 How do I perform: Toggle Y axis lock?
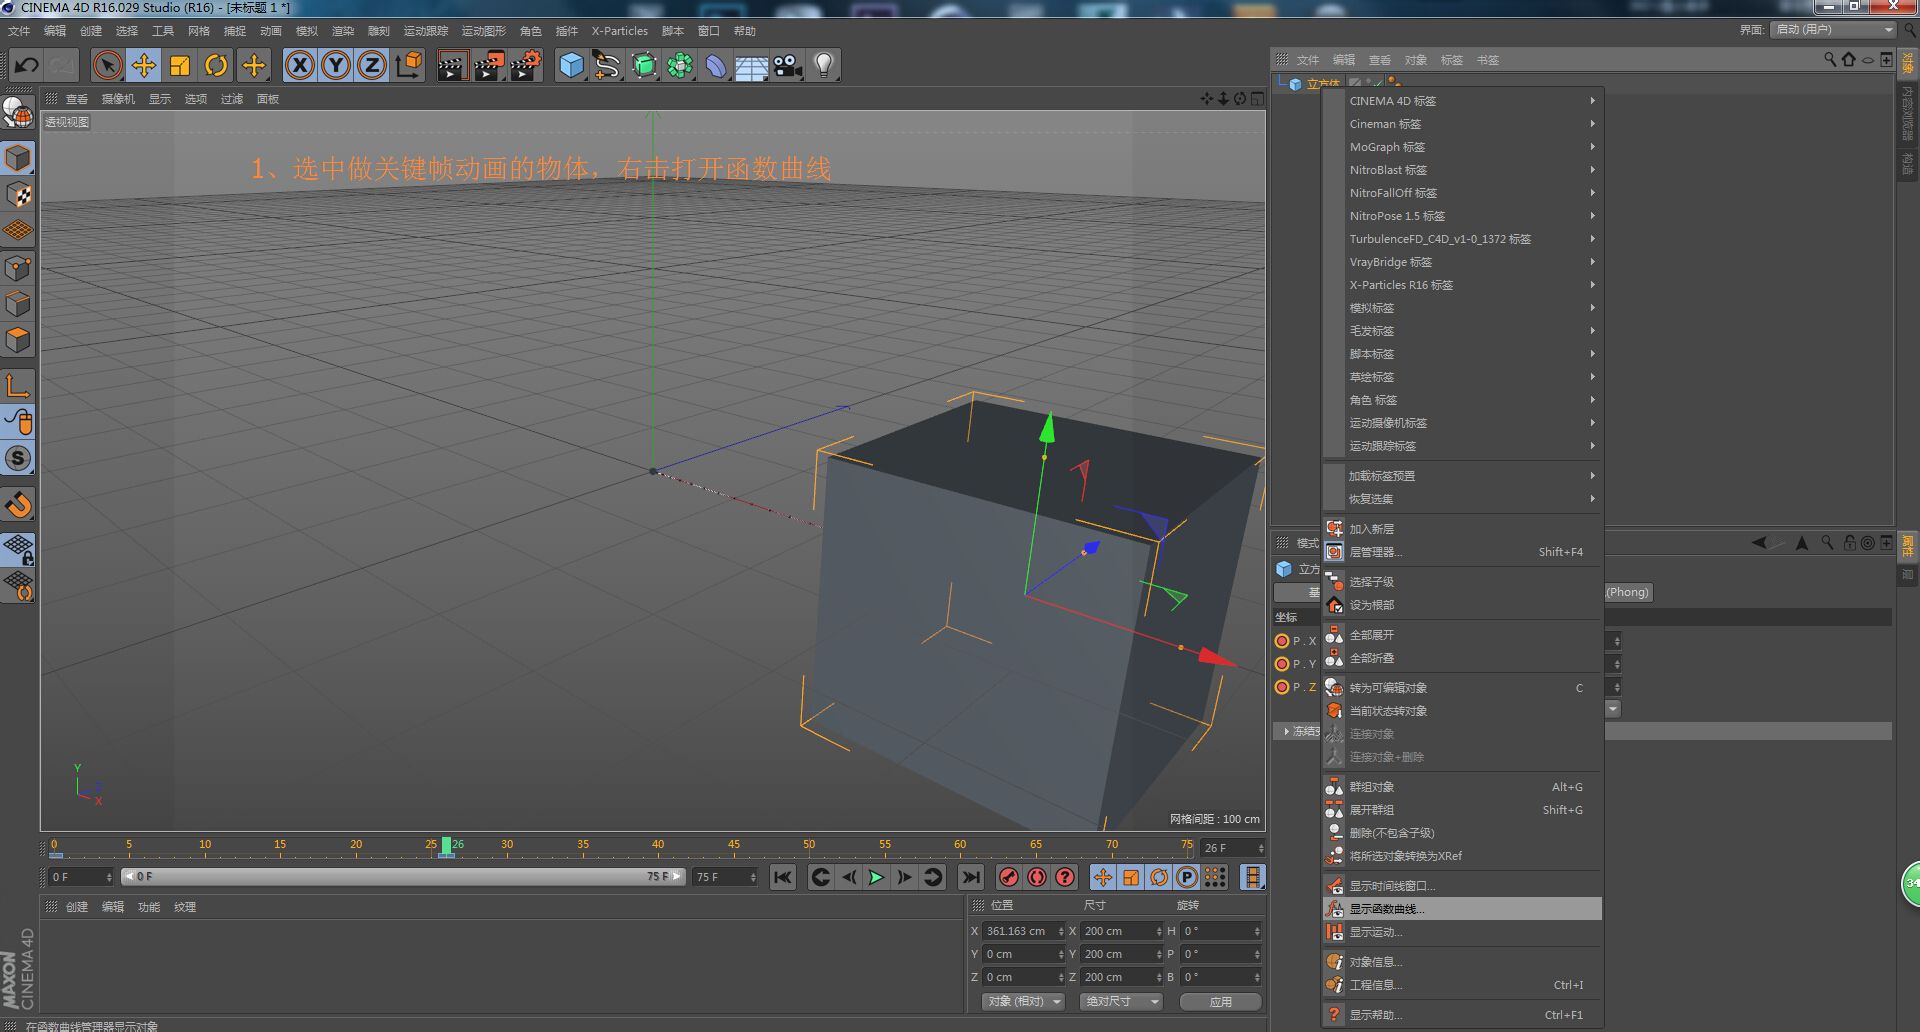click(x=336, y=66)
